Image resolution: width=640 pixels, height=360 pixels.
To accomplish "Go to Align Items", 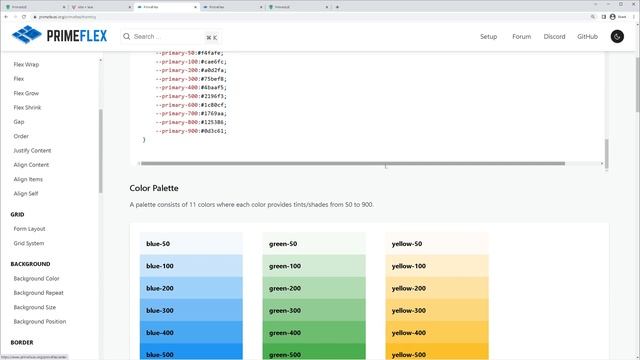I will [x=28, y=179].
